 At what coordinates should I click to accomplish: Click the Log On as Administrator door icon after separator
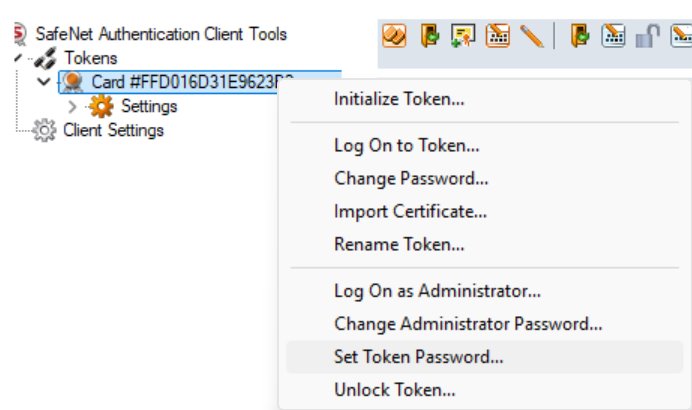pyautogui.click(x=580, y=36)
